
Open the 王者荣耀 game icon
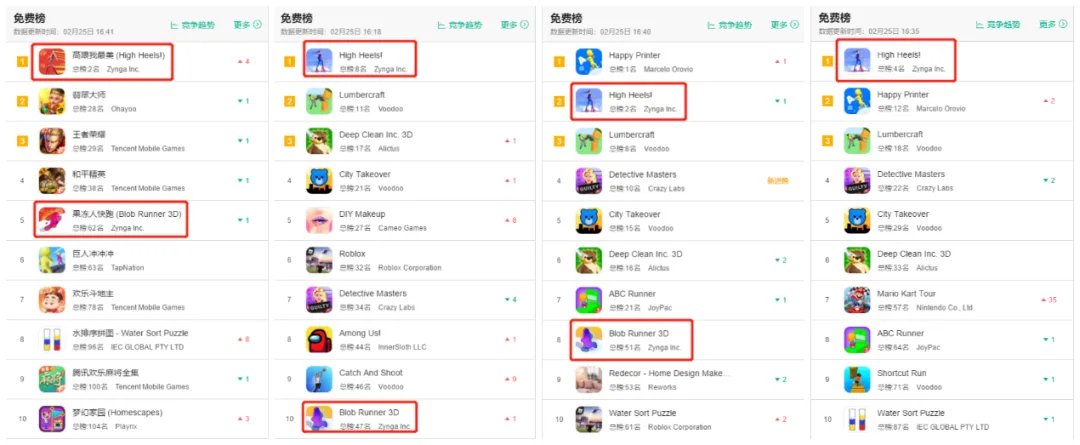tap(52, 141)
